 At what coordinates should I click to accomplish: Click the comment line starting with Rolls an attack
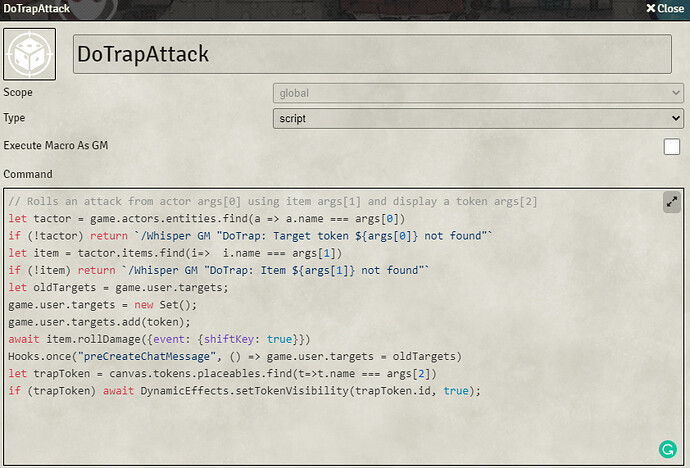tap(273, 201)
